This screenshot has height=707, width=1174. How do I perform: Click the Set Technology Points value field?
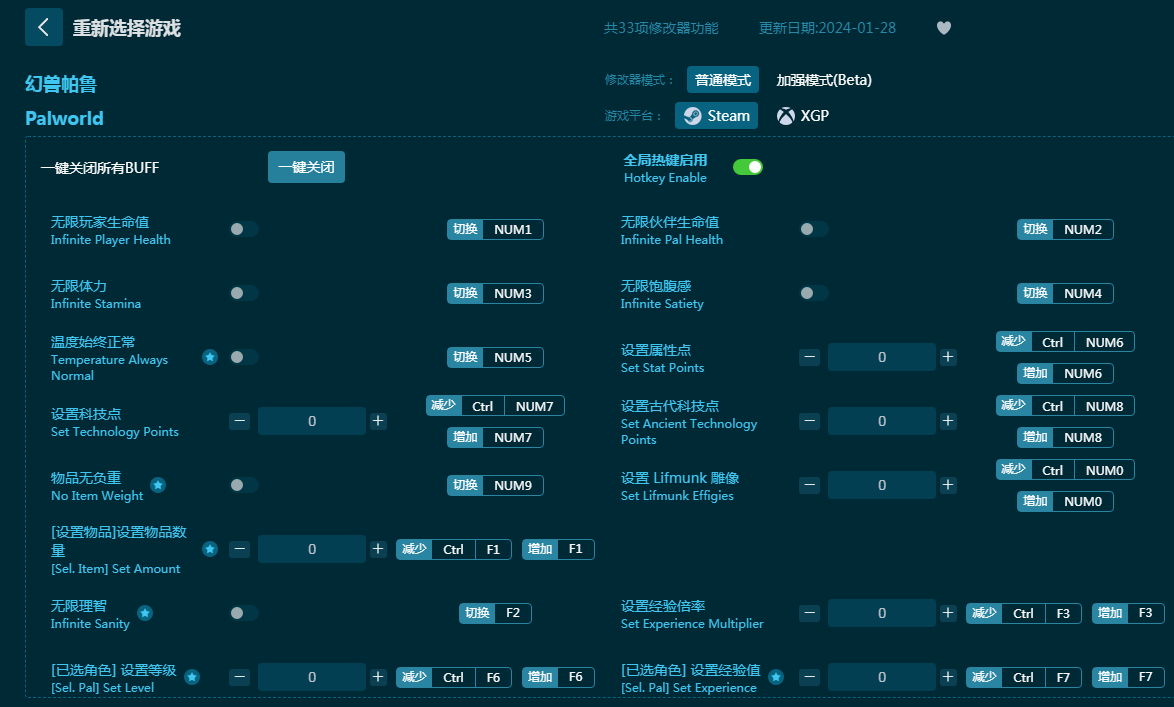(x=312, y=421)
